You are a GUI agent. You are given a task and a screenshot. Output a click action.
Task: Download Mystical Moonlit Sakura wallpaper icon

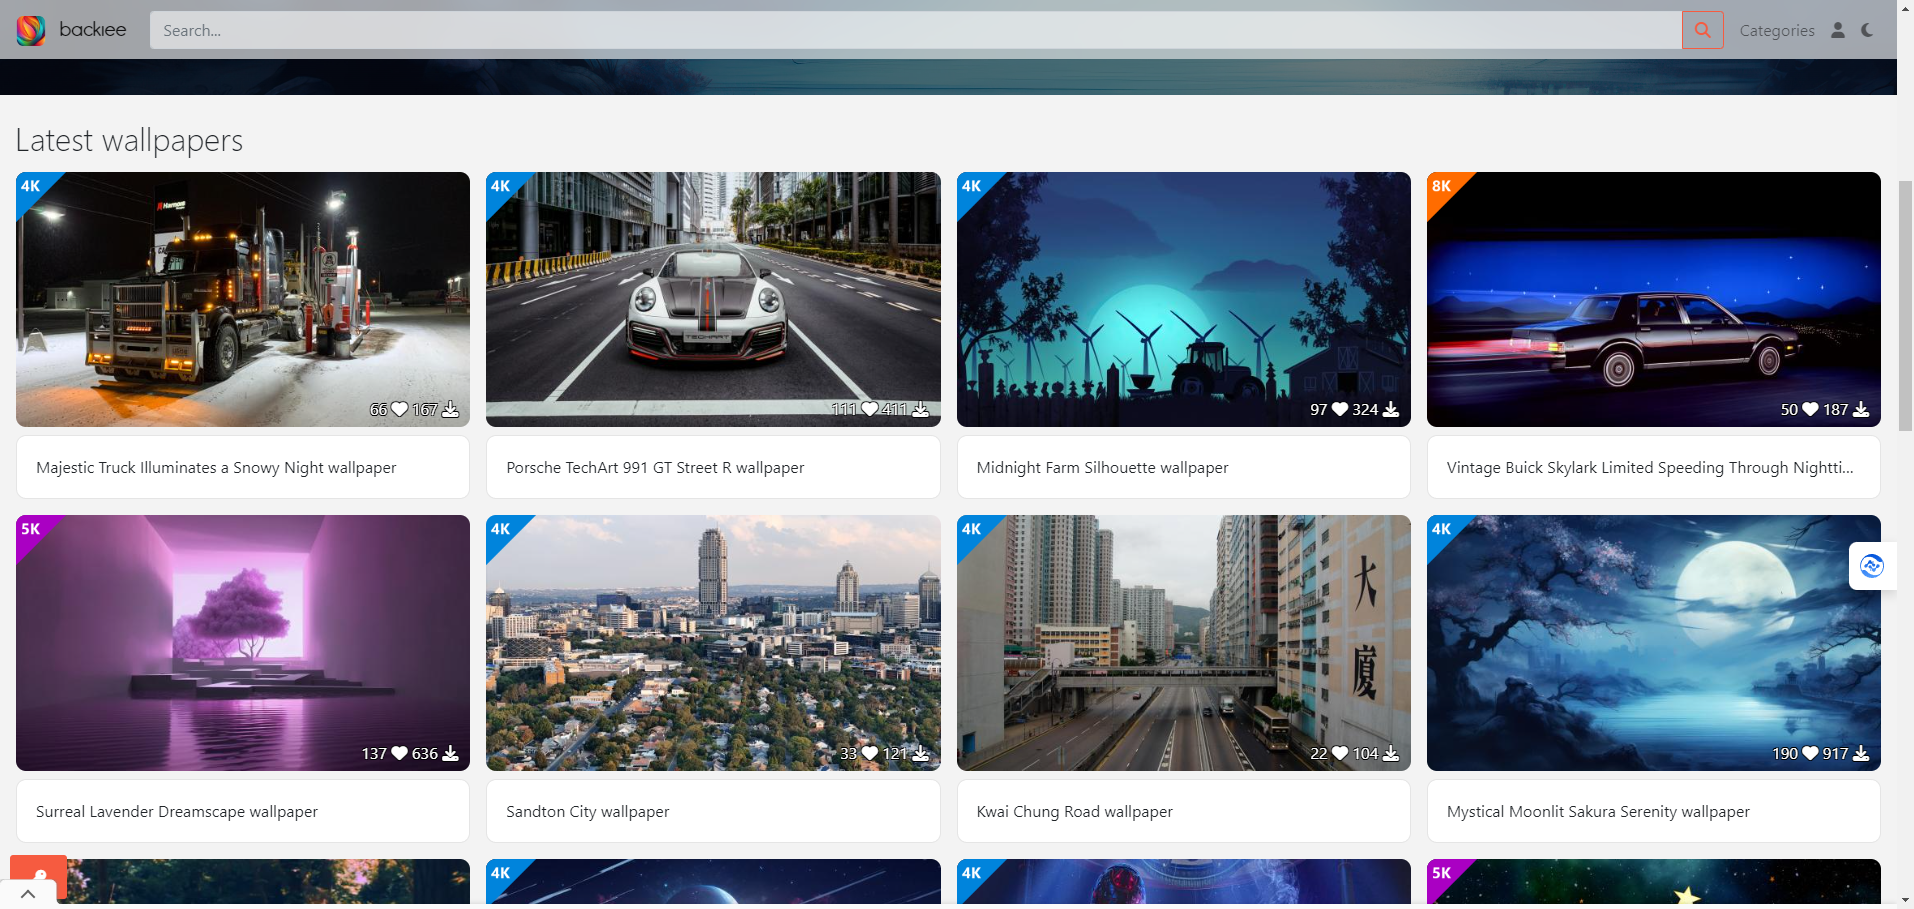(1861, 753)
